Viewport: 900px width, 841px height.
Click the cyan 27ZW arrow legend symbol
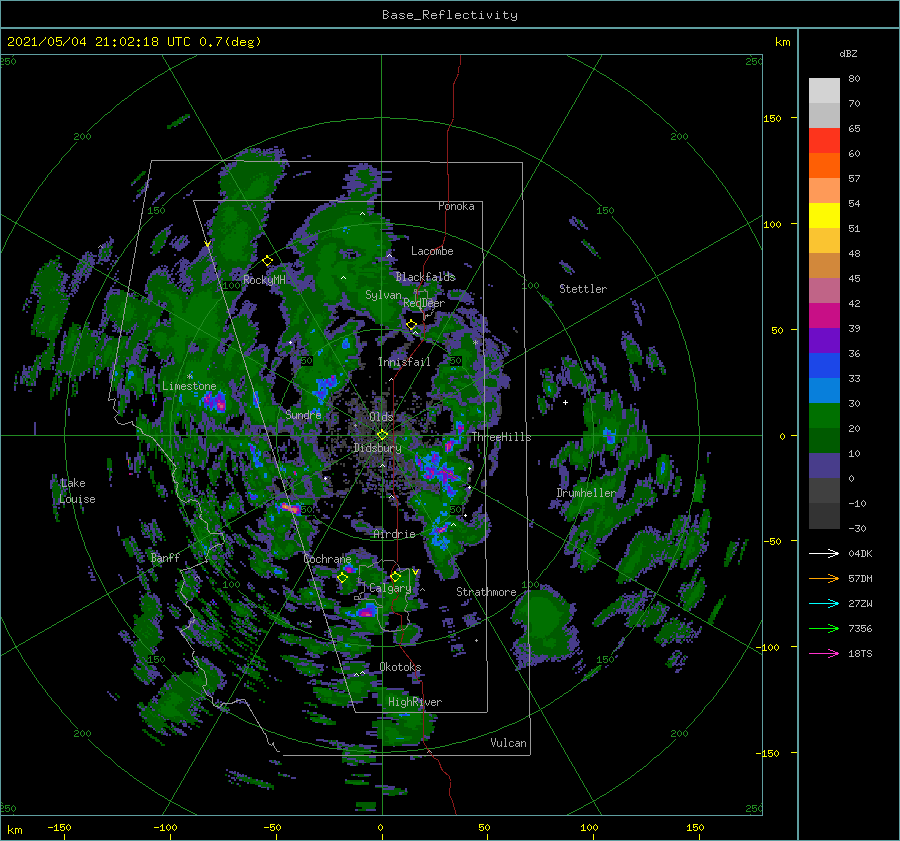pyautogui.click(x=824, y=603)
